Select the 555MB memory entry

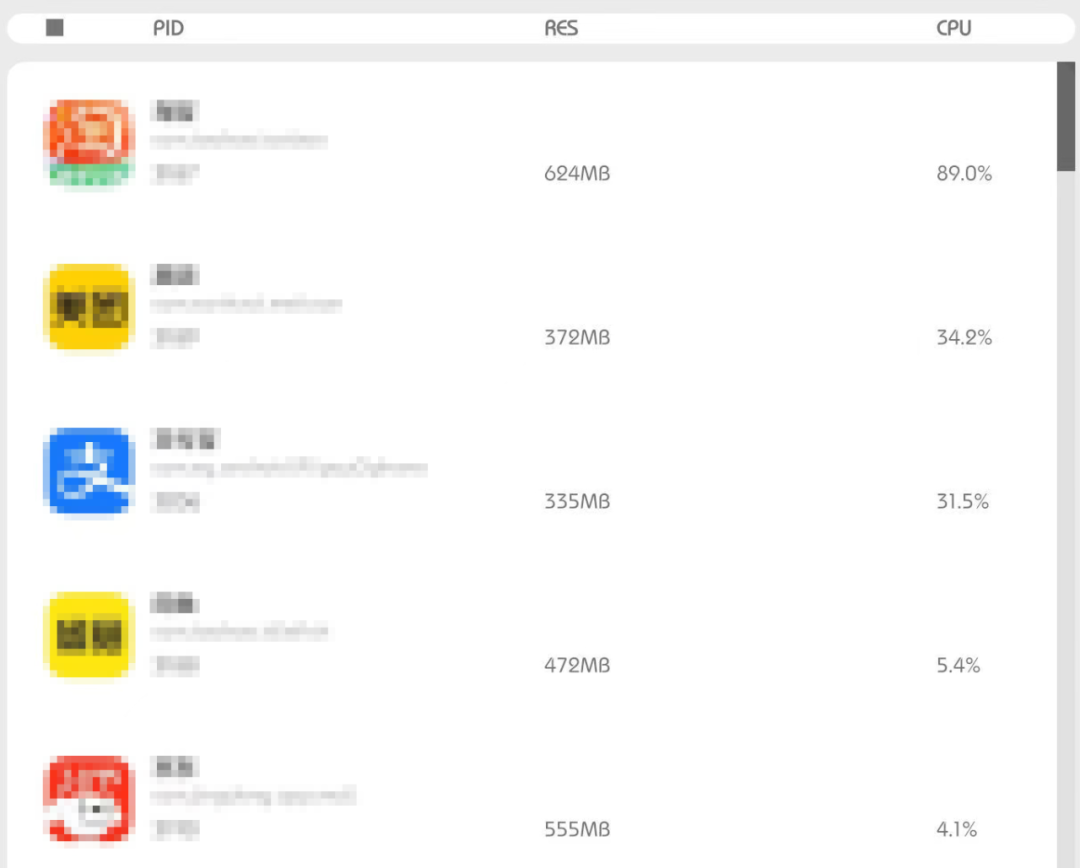pyautogui.click(x=577, y=829)
